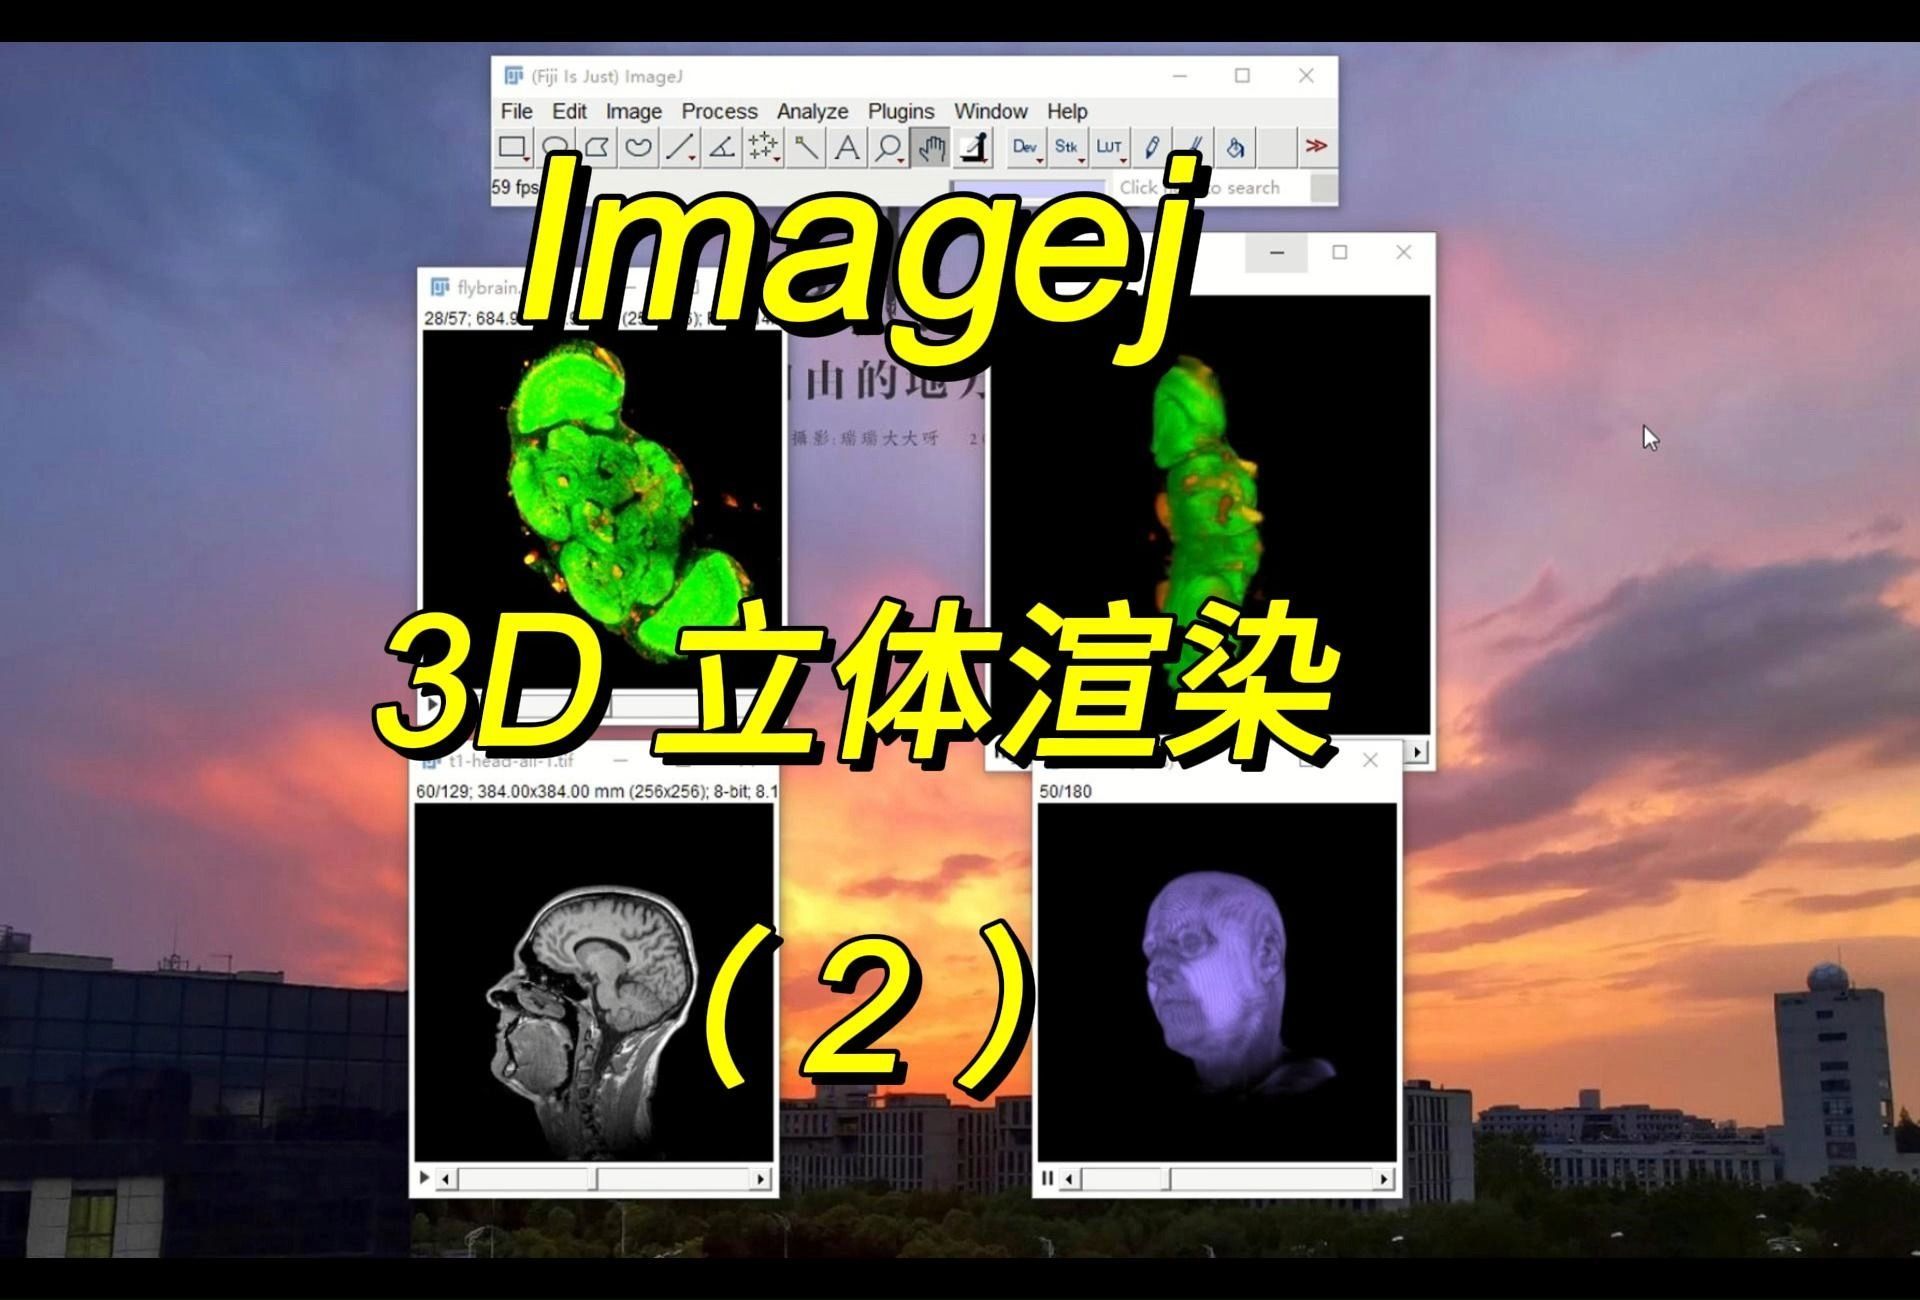Click right arrow of the 50/180 window scrollbar
This screenshot has height=1300, width=1920.
tap(1384, 1179)
